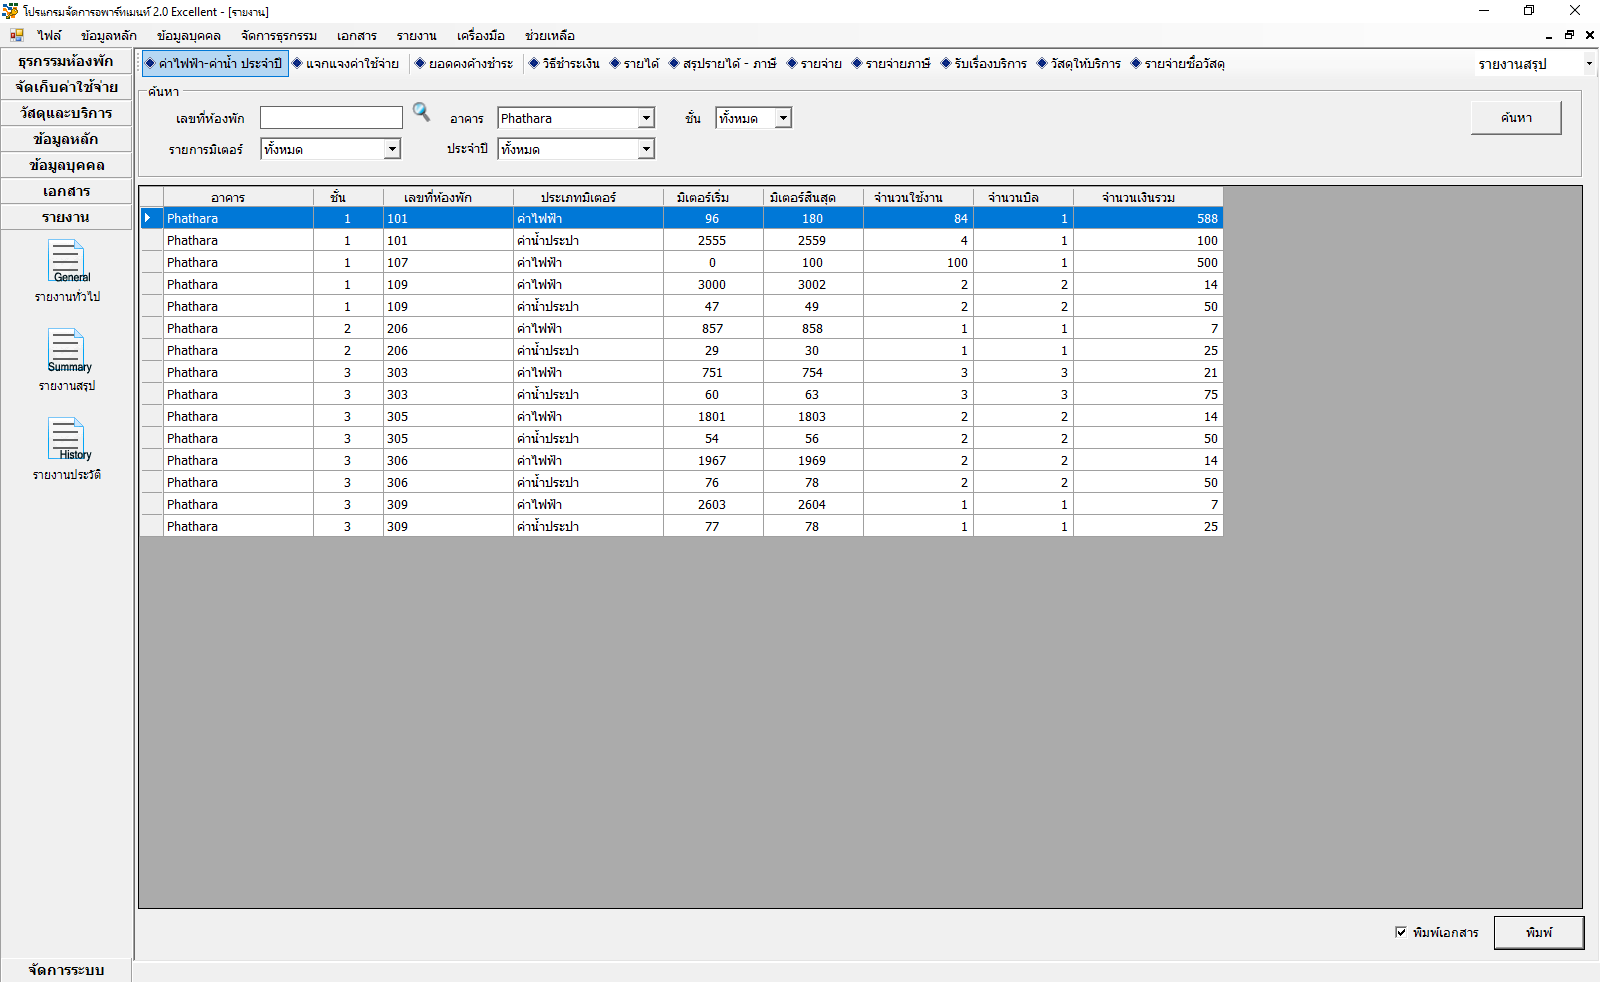
Task: Expand the อาคาร Phathara dropdown
Action: [x=646, y=118]
